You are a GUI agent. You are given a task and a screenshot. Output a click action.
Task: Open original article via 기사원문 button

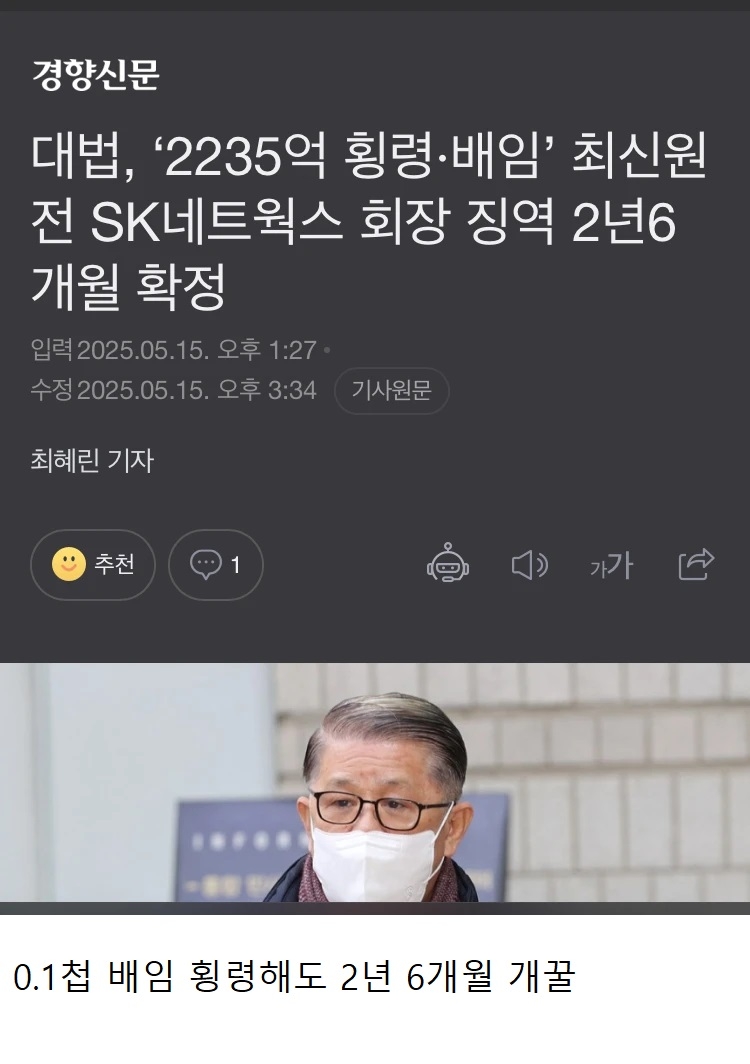pos(392,390)
